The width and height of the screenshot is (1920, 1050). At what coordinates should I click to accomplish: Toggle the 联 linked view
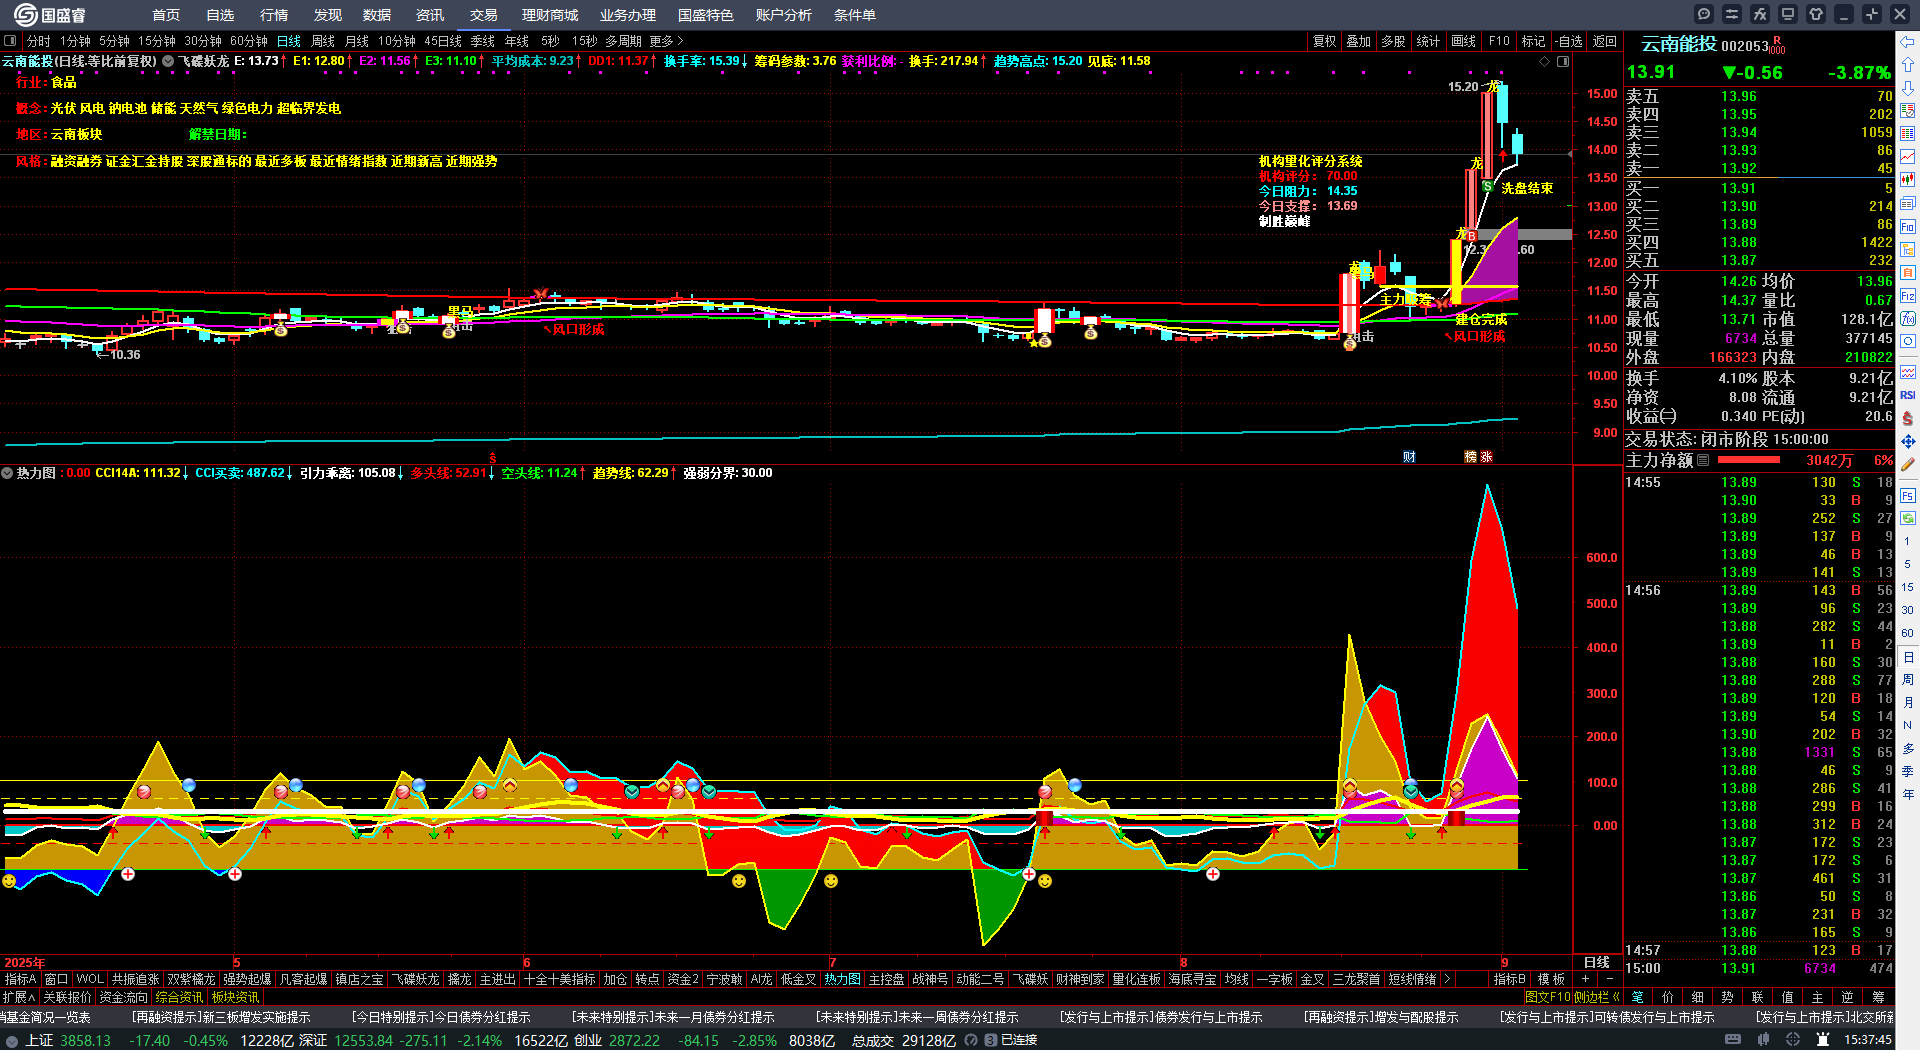tap(1757, 997)
